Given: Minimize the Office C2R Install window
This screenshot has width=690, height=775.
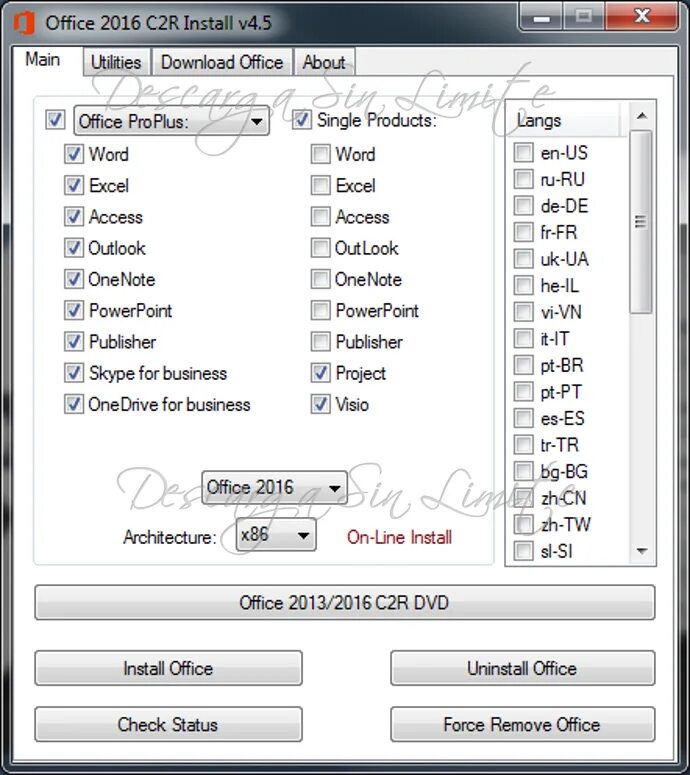Looking at the screenshot, I should click(541, 17).
